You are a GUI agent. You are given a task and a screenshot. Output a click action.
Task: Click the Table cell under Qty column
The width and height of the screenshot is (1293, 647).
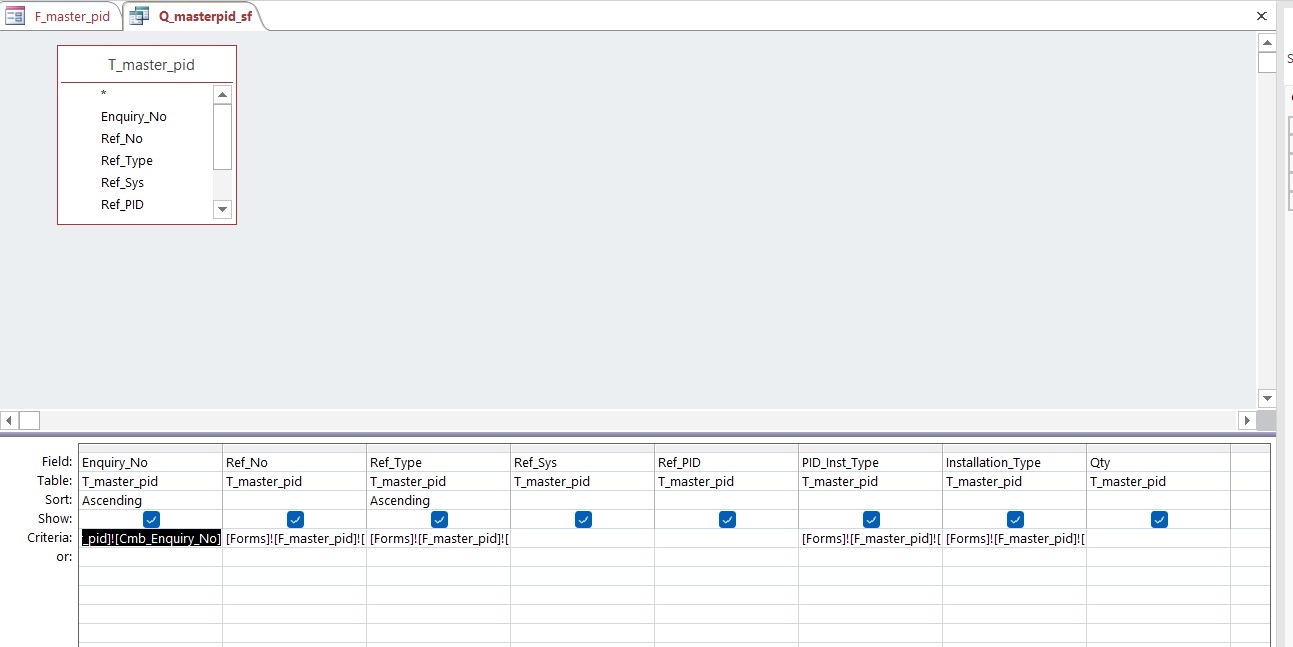pos(1159,481)
